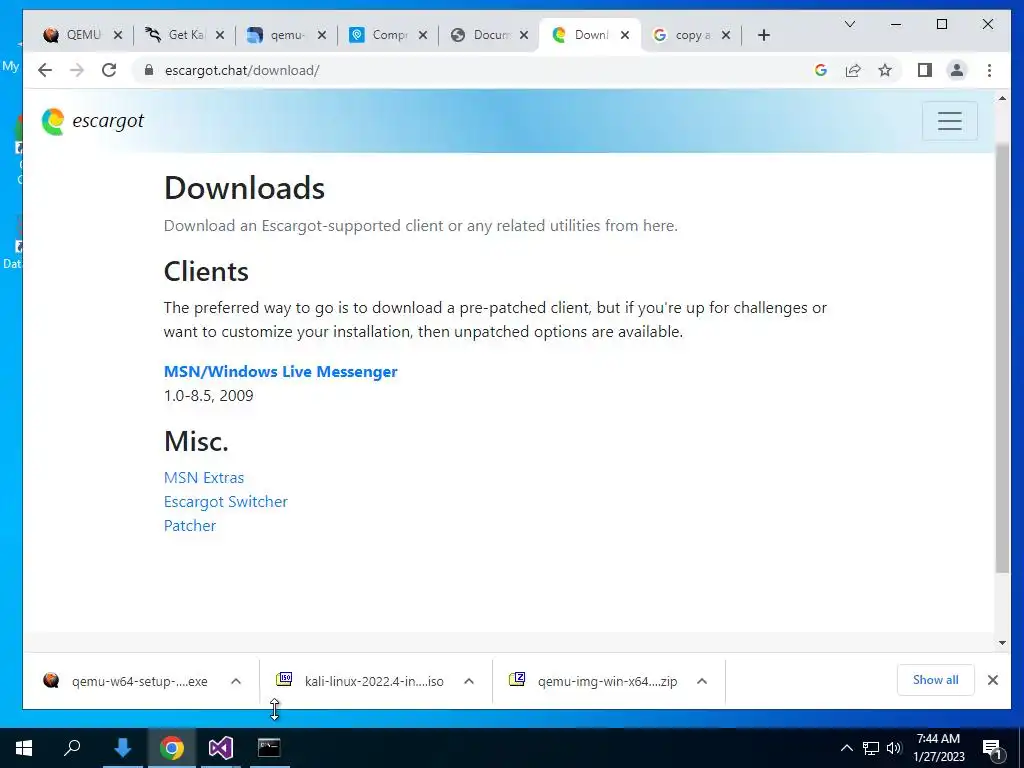Image resolution: width=1024 pixels, height=768 pixels.
Task: Share this page via share icon
Action: 853,71
